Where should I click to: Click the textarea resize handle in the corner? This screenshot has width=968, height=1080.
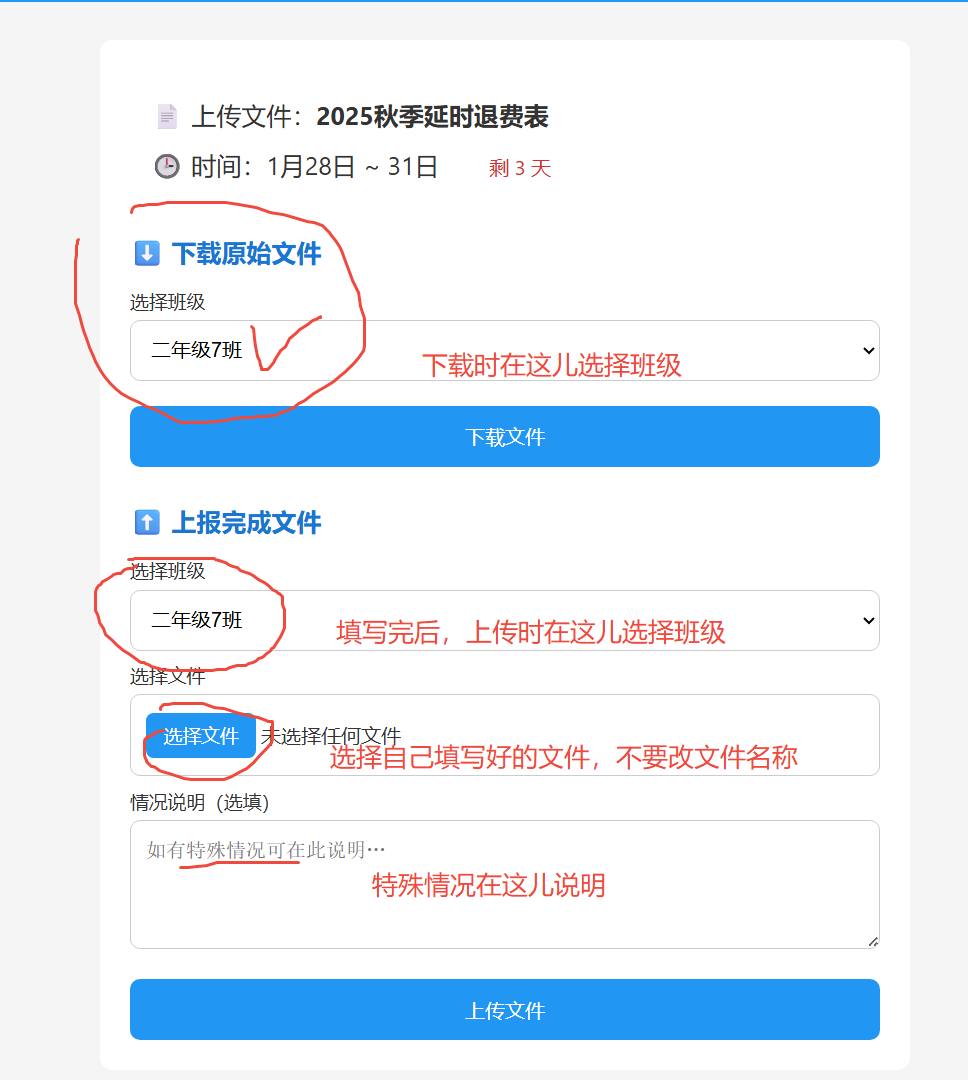point(873,942)
